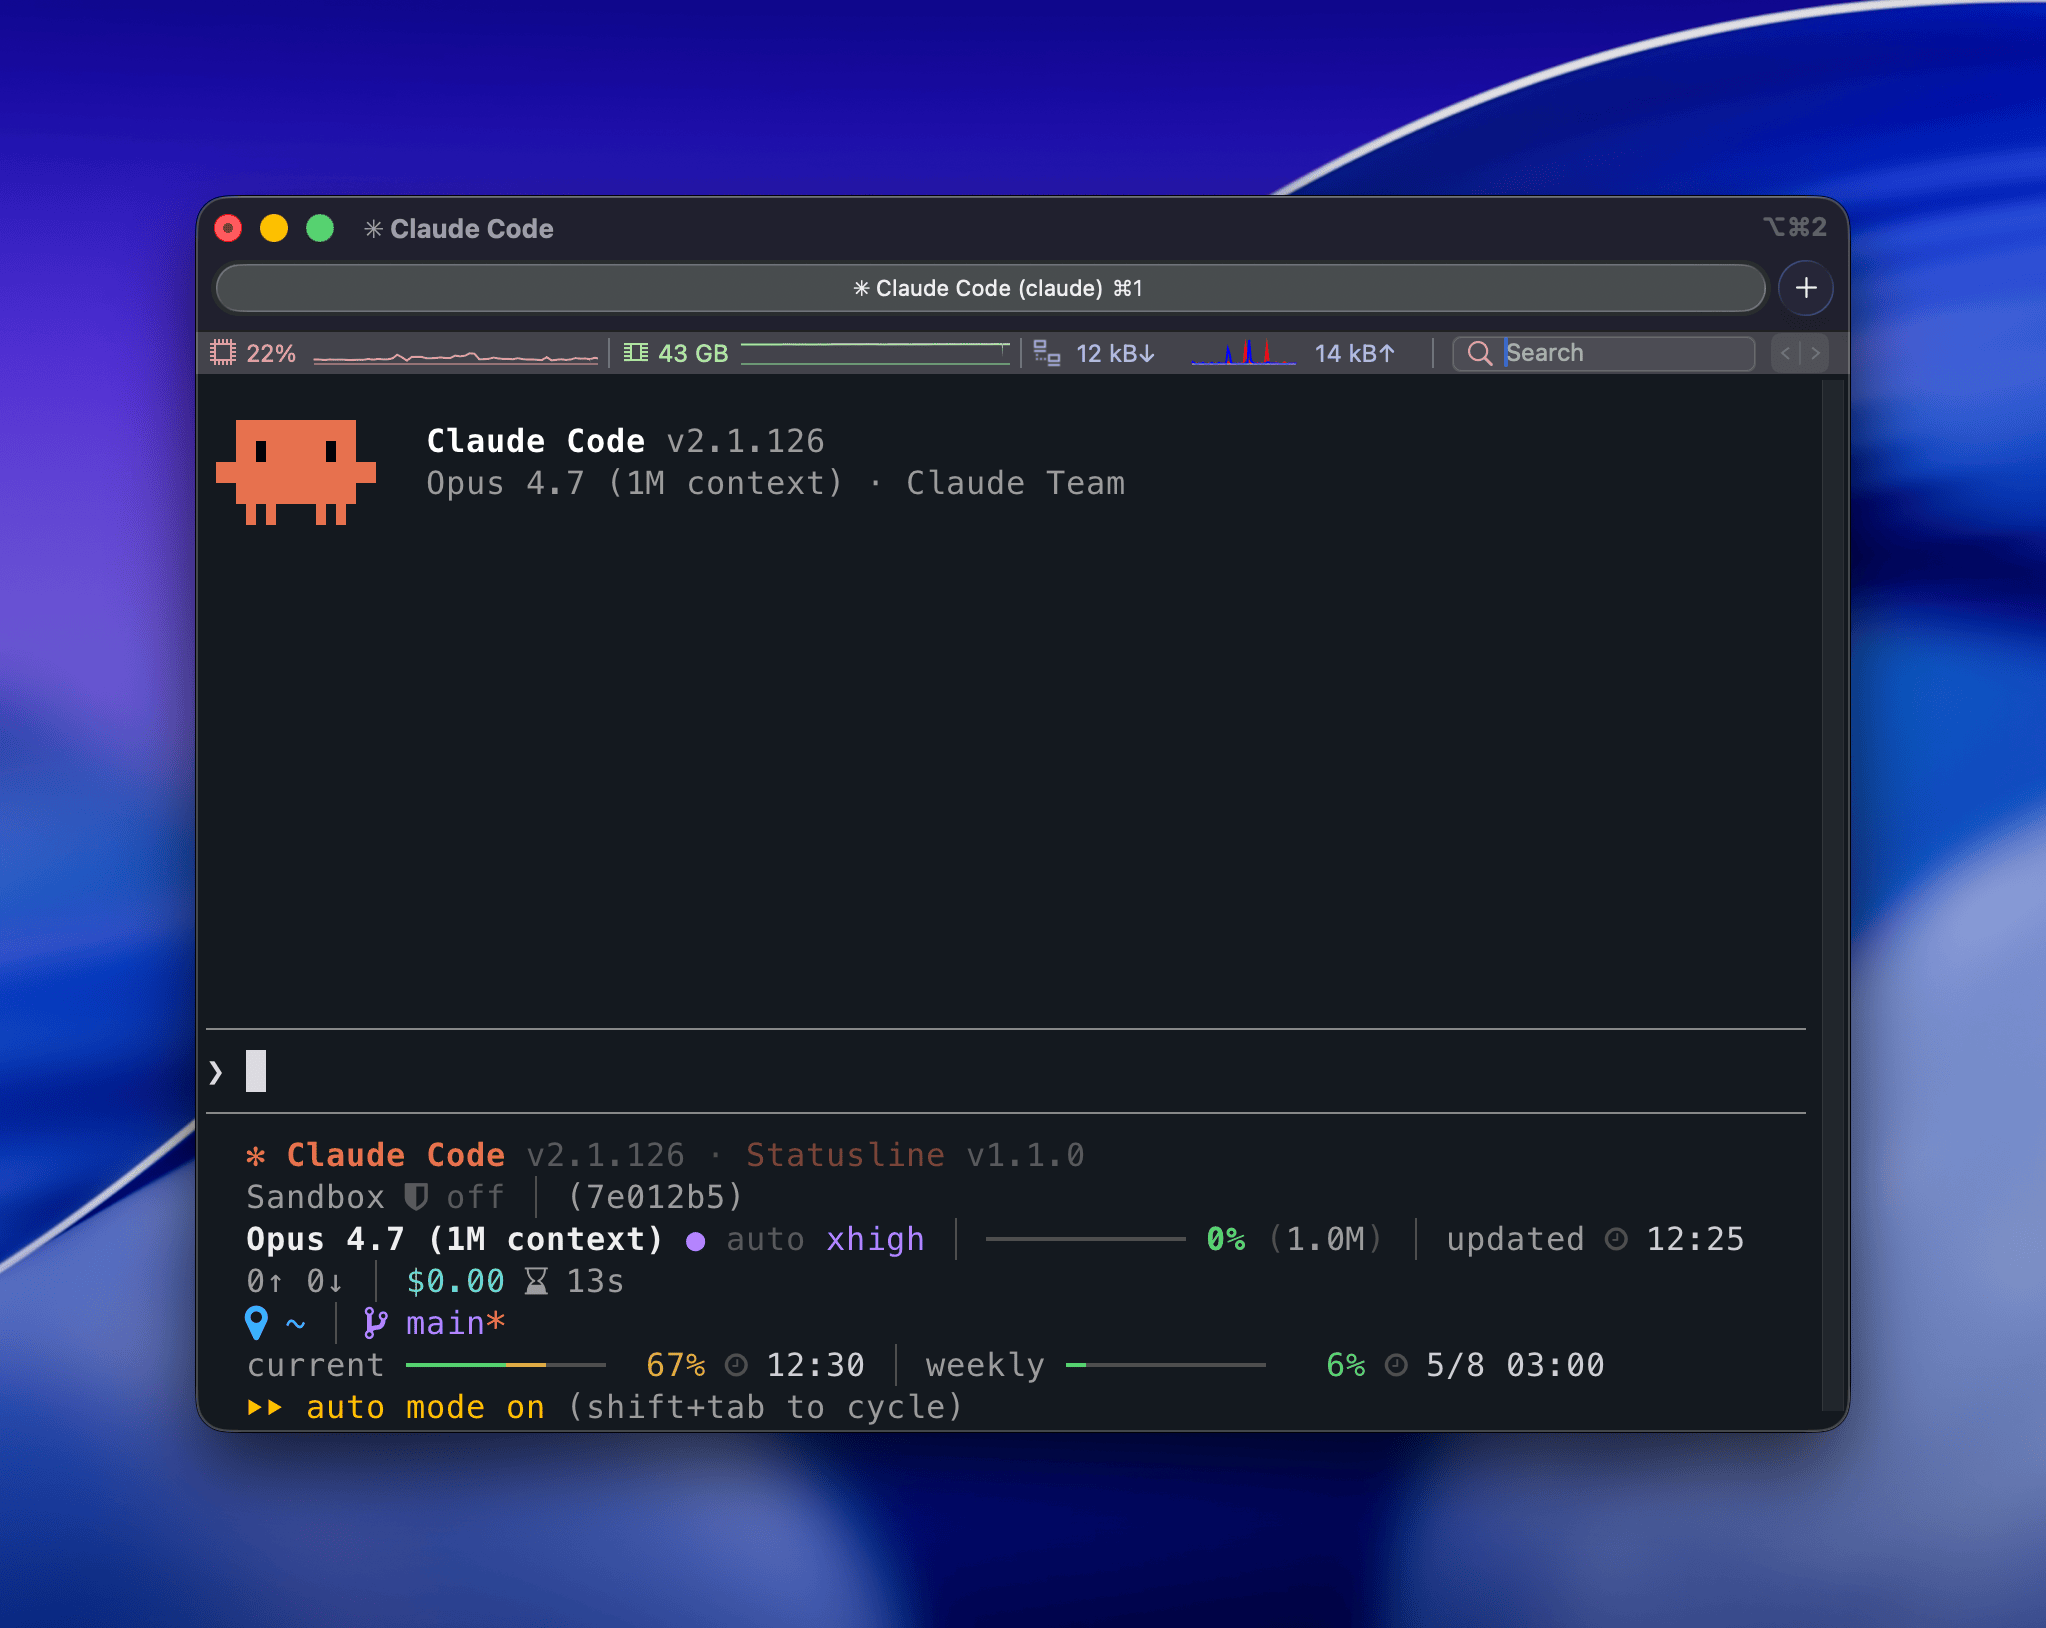
Task: Click the search magnifier icon
Action: (x=1479, y=353)
